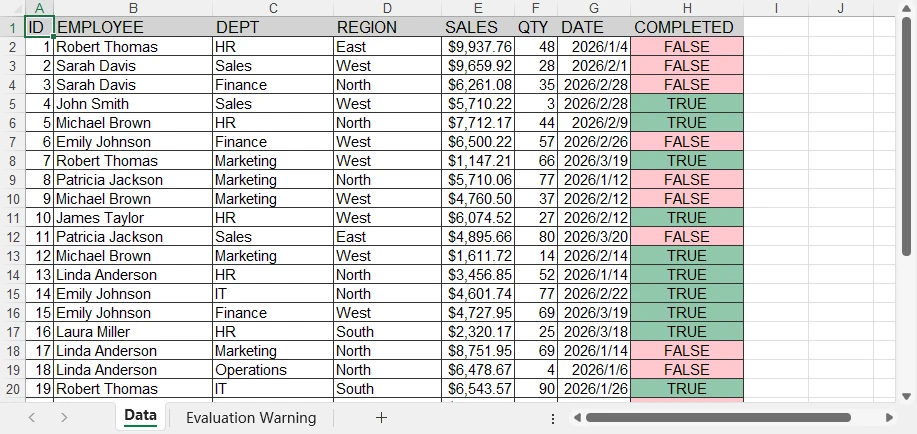917x434 pixels.
Task: Click the next sheet navigation arrow
Action: tap(64, 418)
